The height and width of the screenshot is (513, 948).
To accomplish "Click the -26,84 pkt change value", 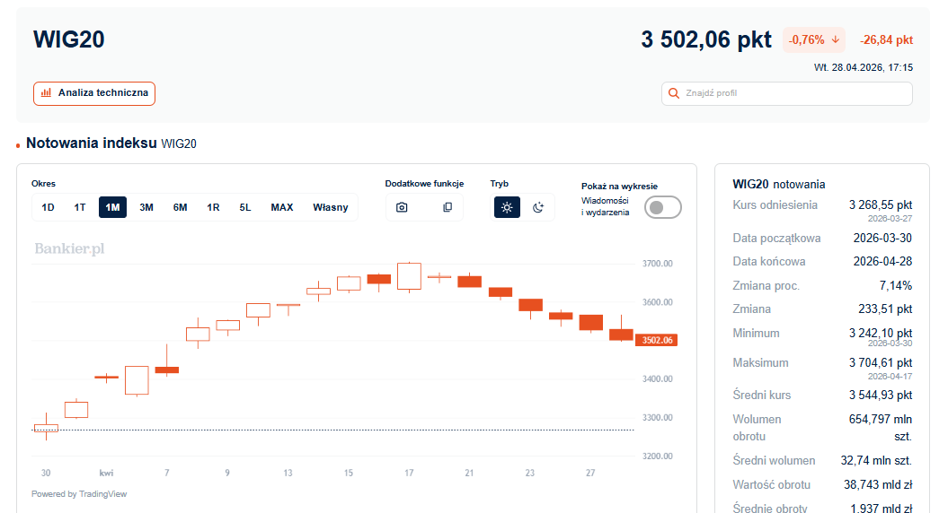I will tap(886, 40).
